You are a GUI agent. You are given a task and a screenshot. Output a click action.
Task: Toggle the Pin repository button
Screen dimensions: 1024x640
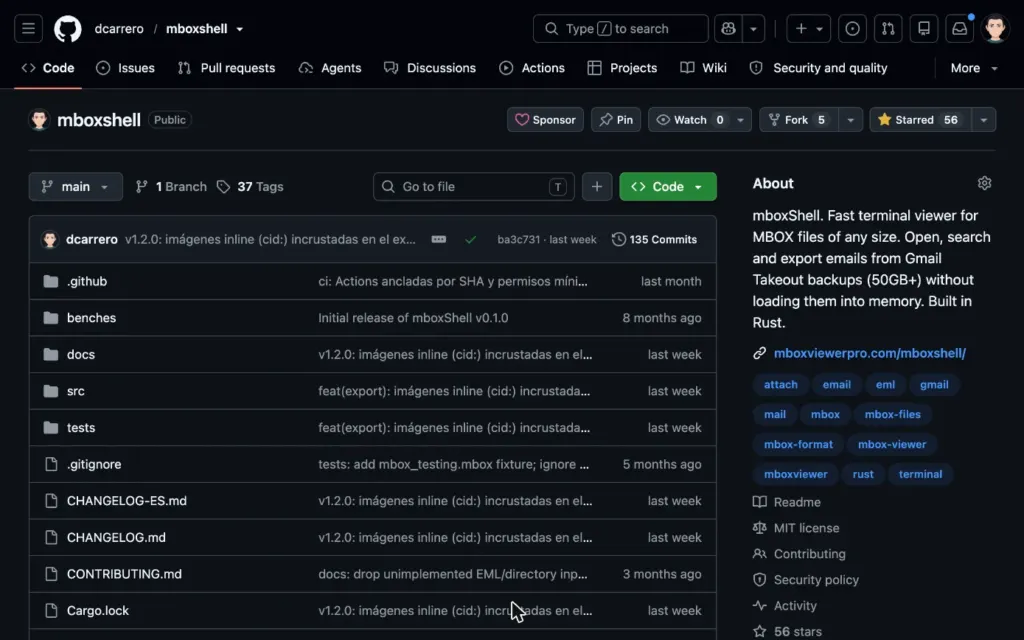[616, 120]
